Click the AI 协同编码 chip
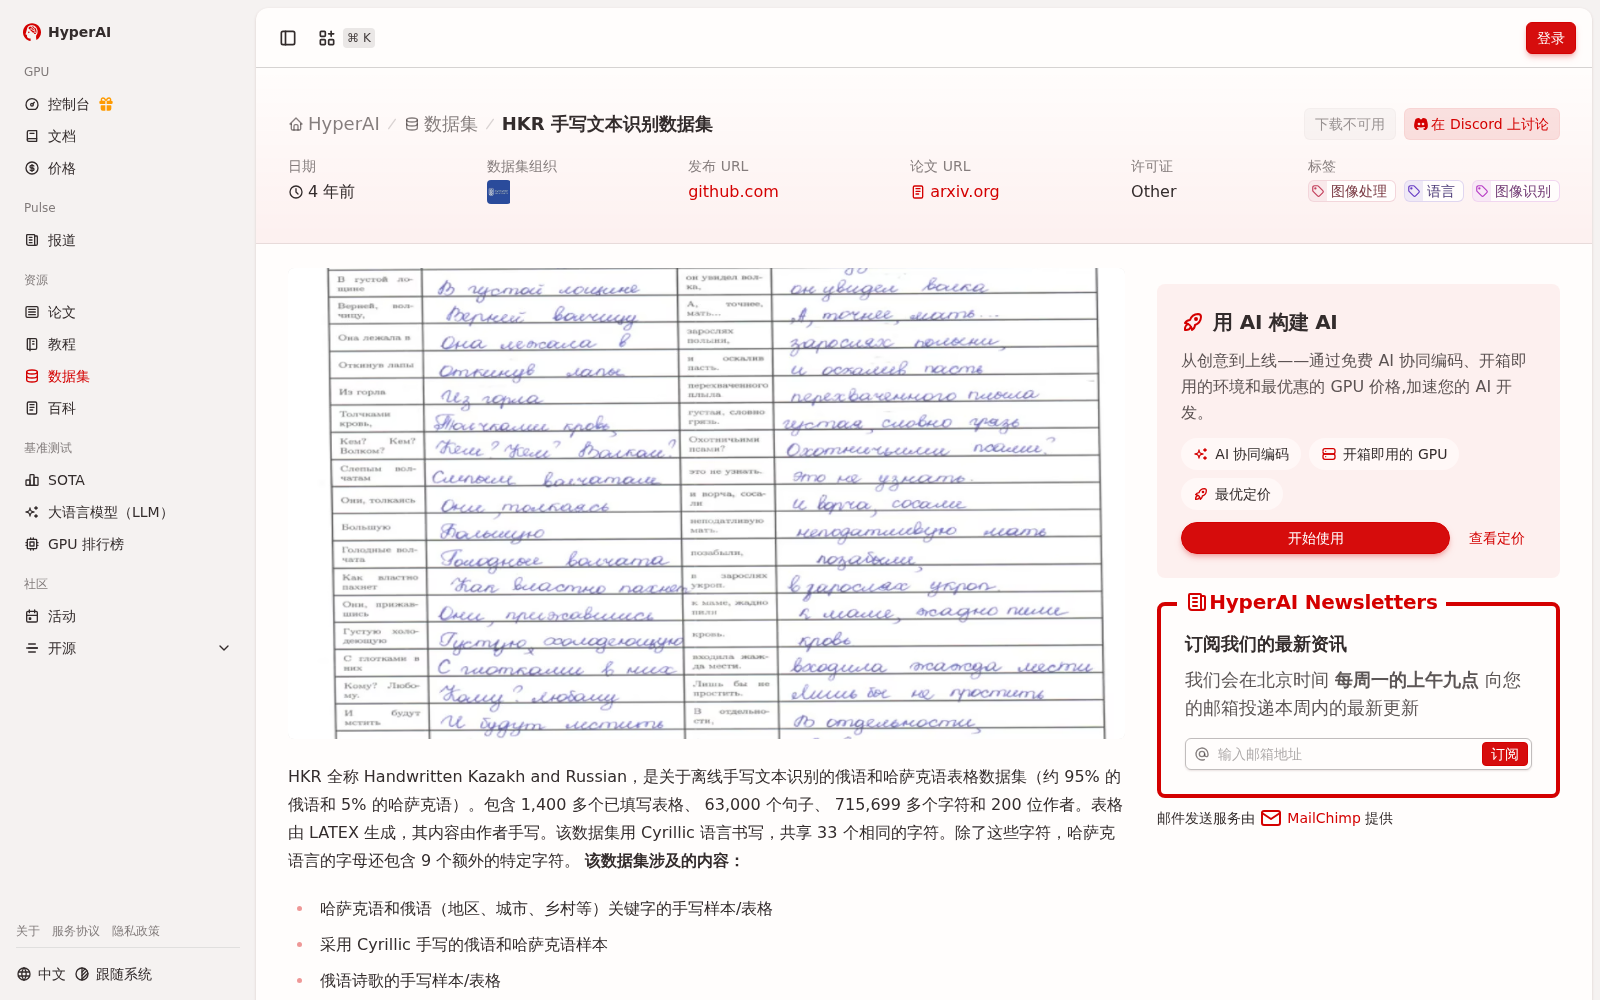Image resolution: width=1600 pixels, height=1000 pixels. (1241, 454)
